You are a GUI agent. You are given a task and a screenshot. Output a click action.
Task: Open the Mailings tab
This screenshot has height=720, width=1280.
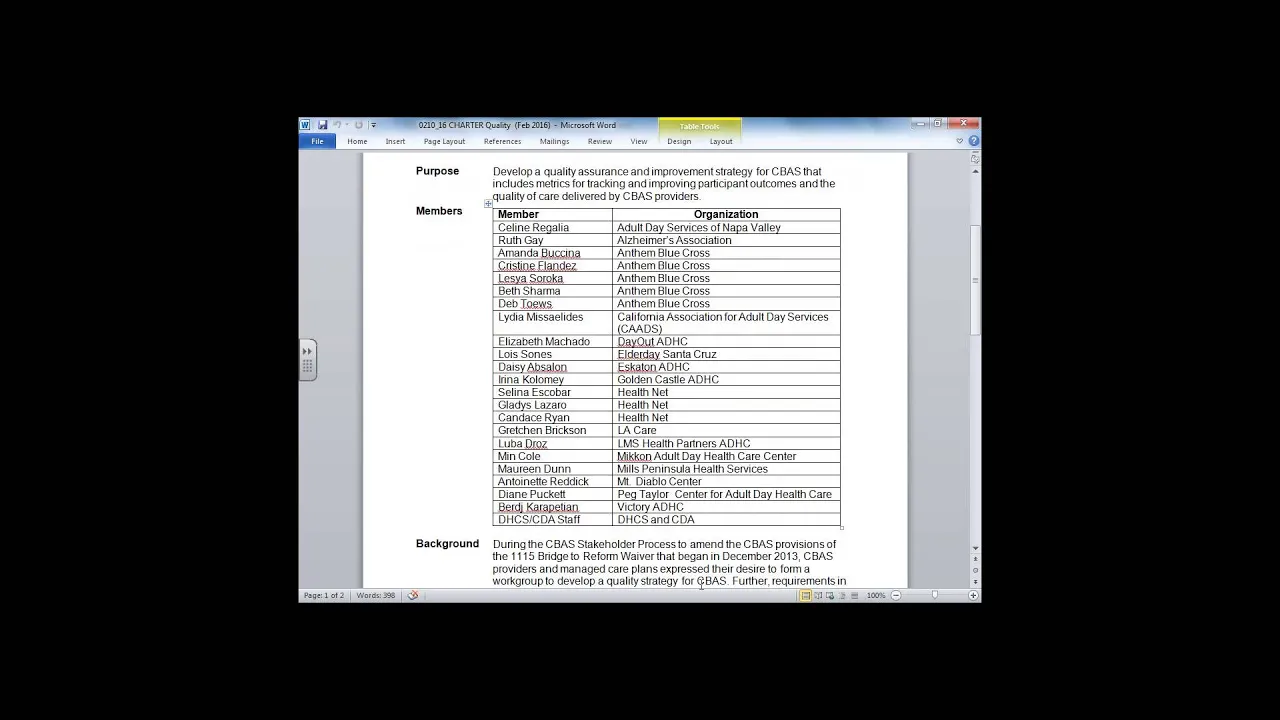pyautogui.click(x=554, y=141)
